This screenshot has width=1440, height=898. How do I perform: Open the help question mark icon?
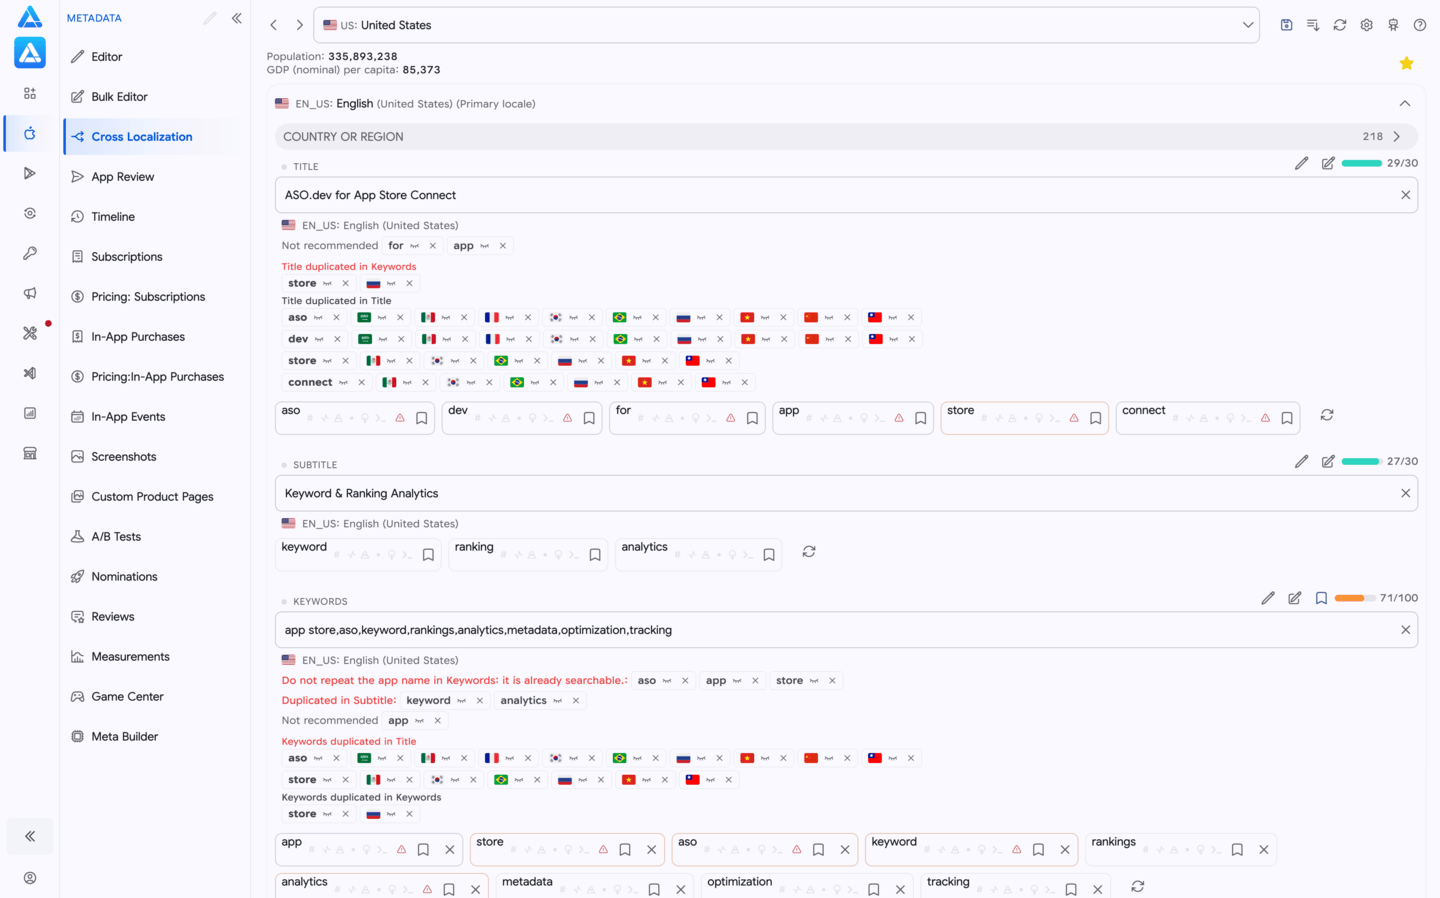(x=1420, y=25)
